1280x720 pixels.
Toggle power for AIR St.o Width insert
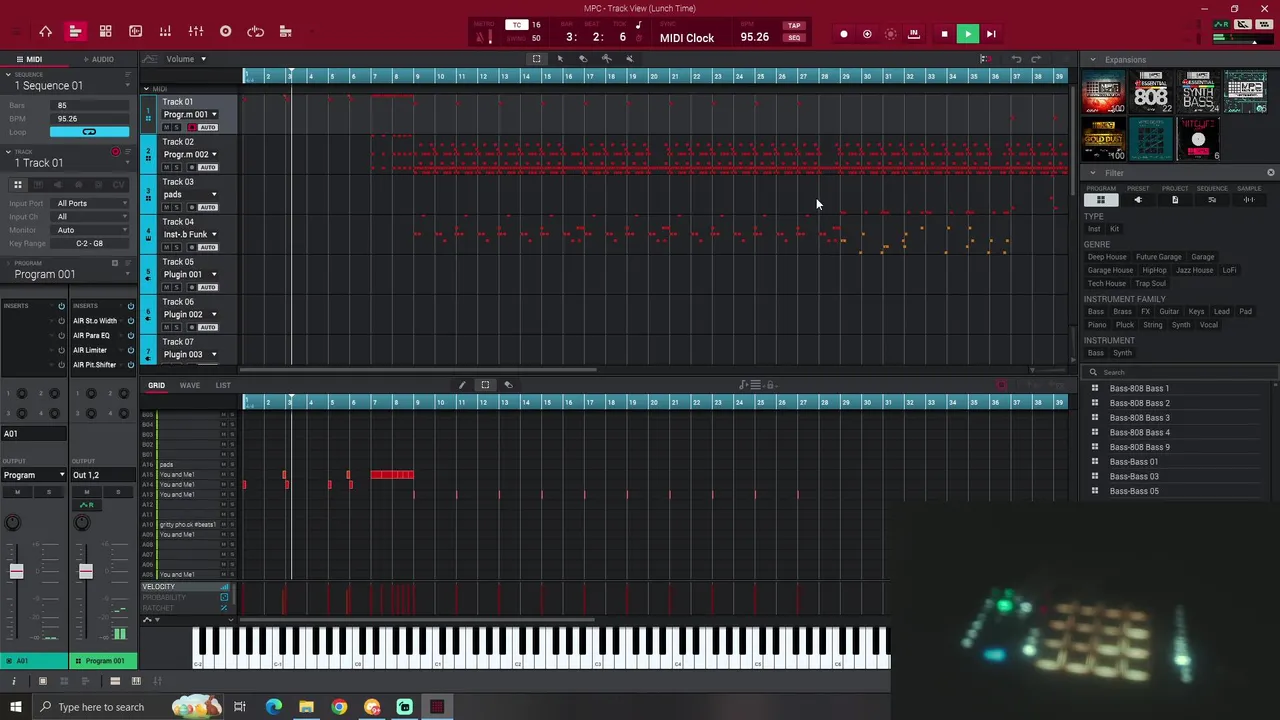point(130,321)
